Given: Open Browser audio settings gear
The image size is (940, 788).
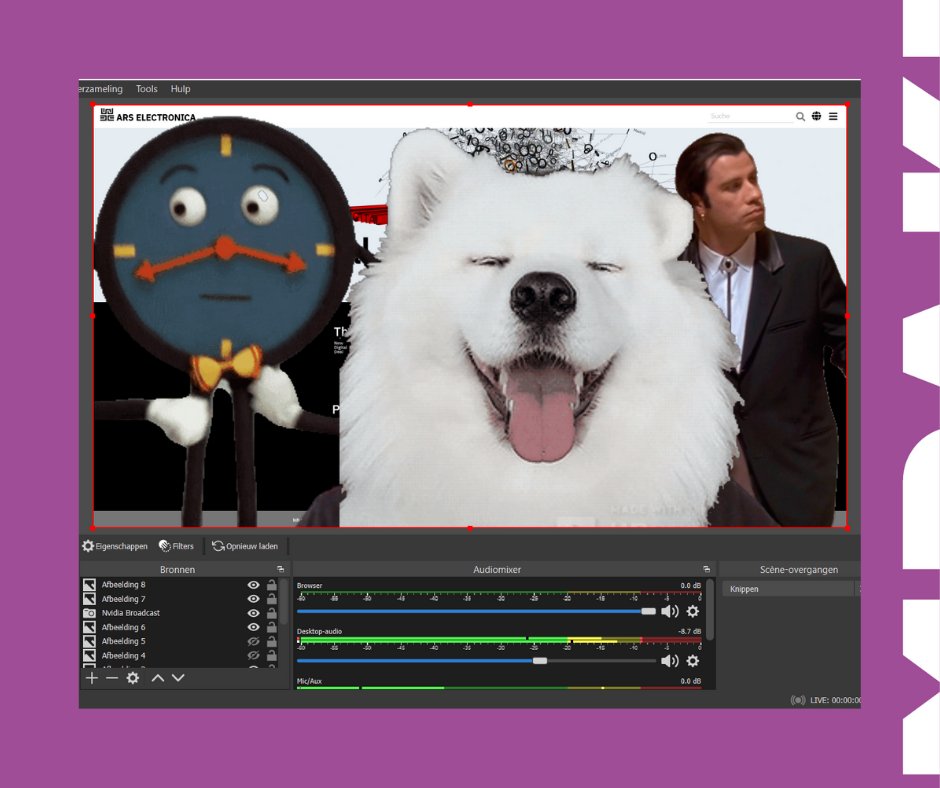Looking at the screenshot, I should coord(692,611).
